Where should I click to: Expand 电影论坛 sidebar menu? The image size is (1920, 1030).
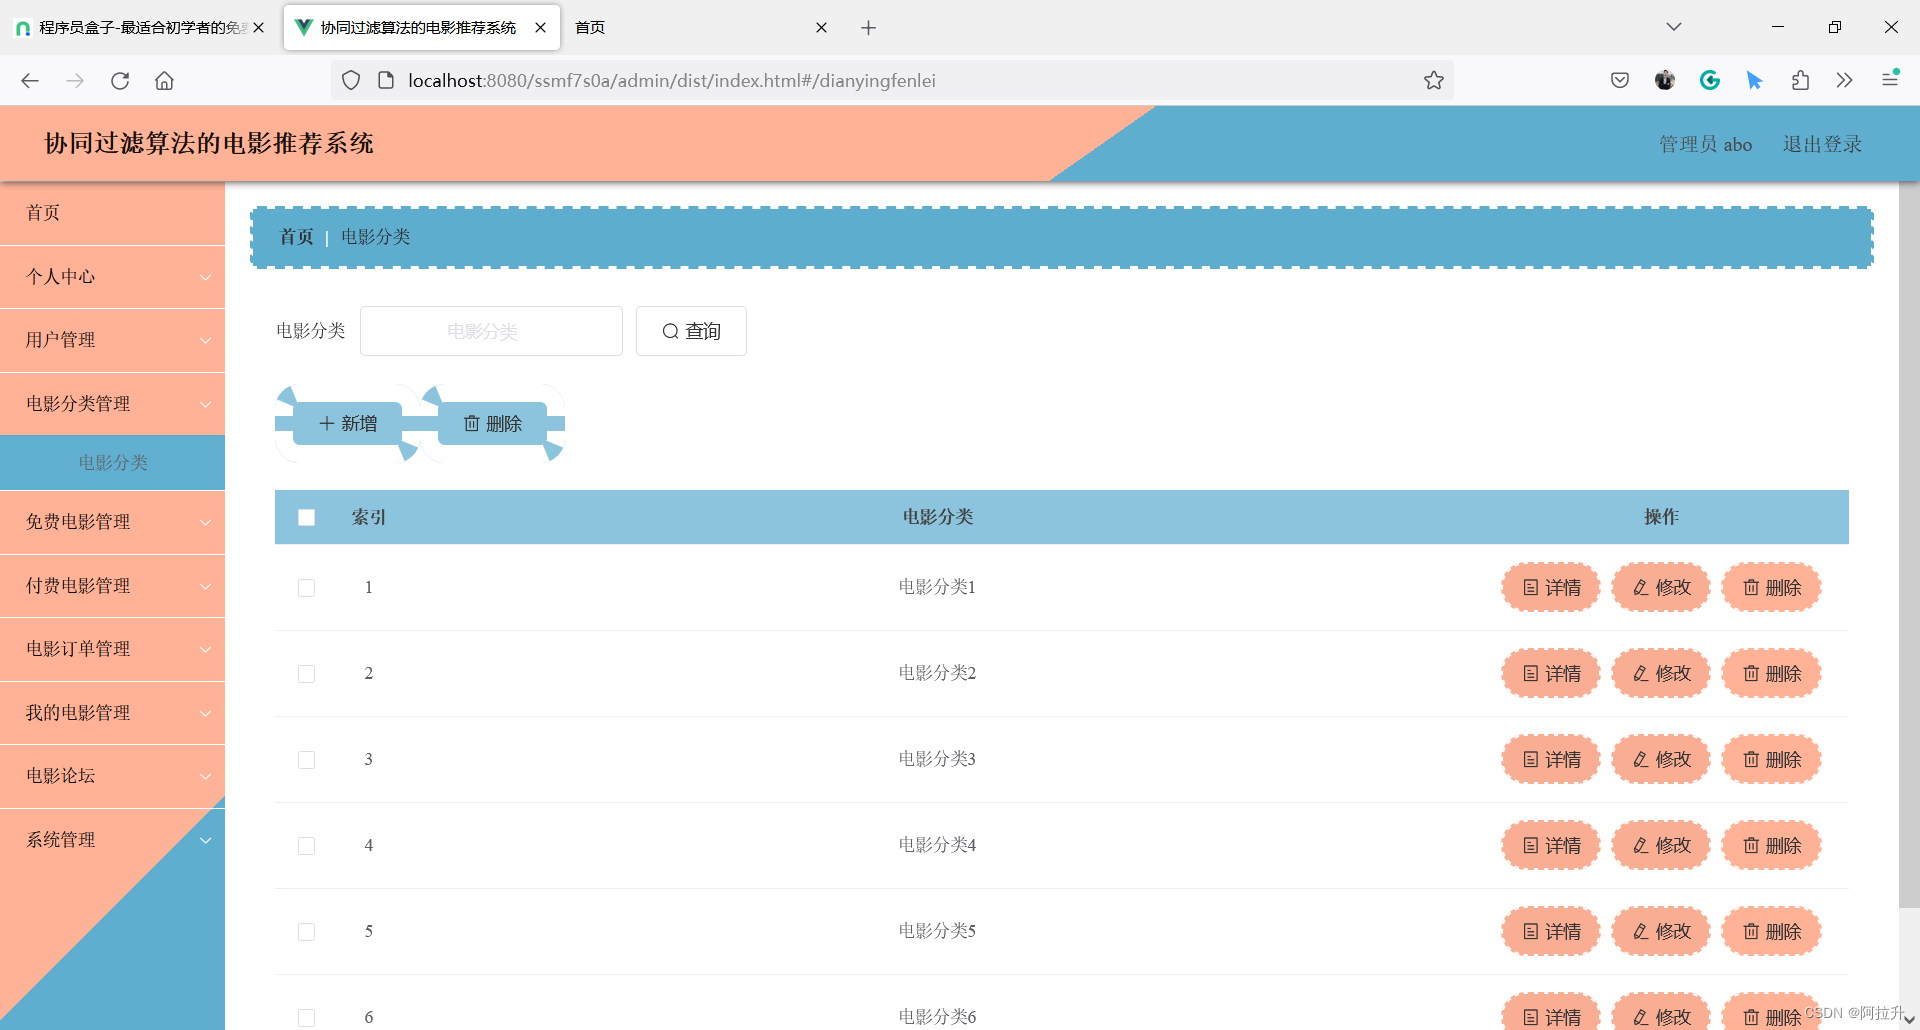click(x=112, y=776)
